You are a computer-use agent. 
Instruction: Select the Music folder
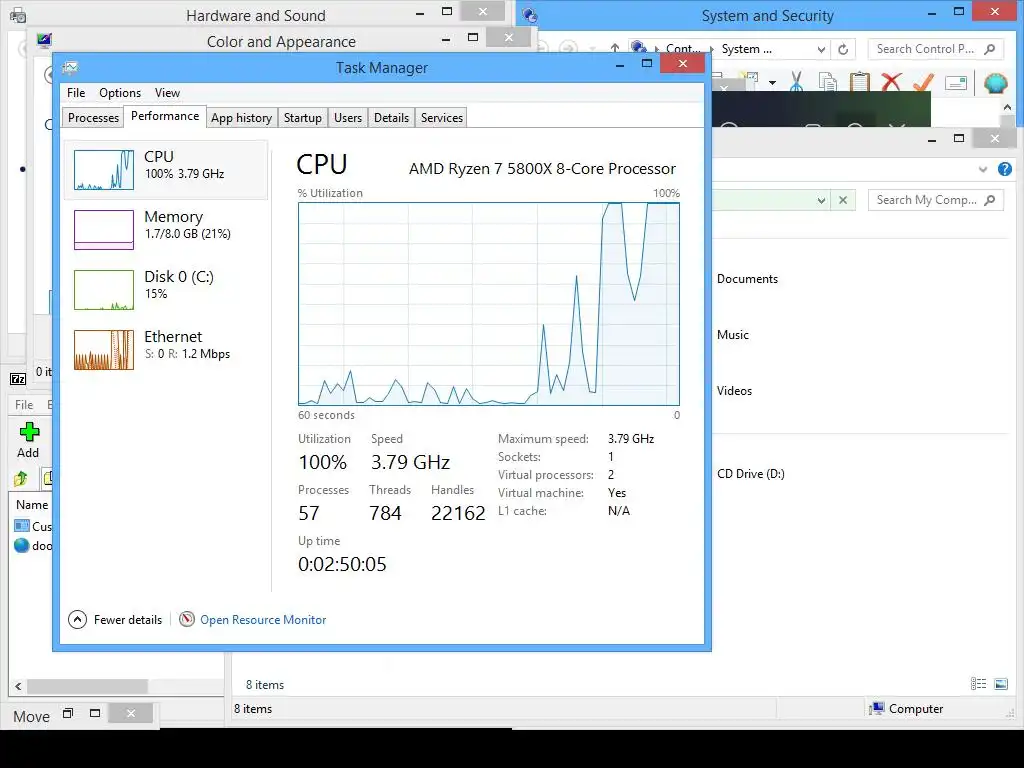click(x=733, y=335)
